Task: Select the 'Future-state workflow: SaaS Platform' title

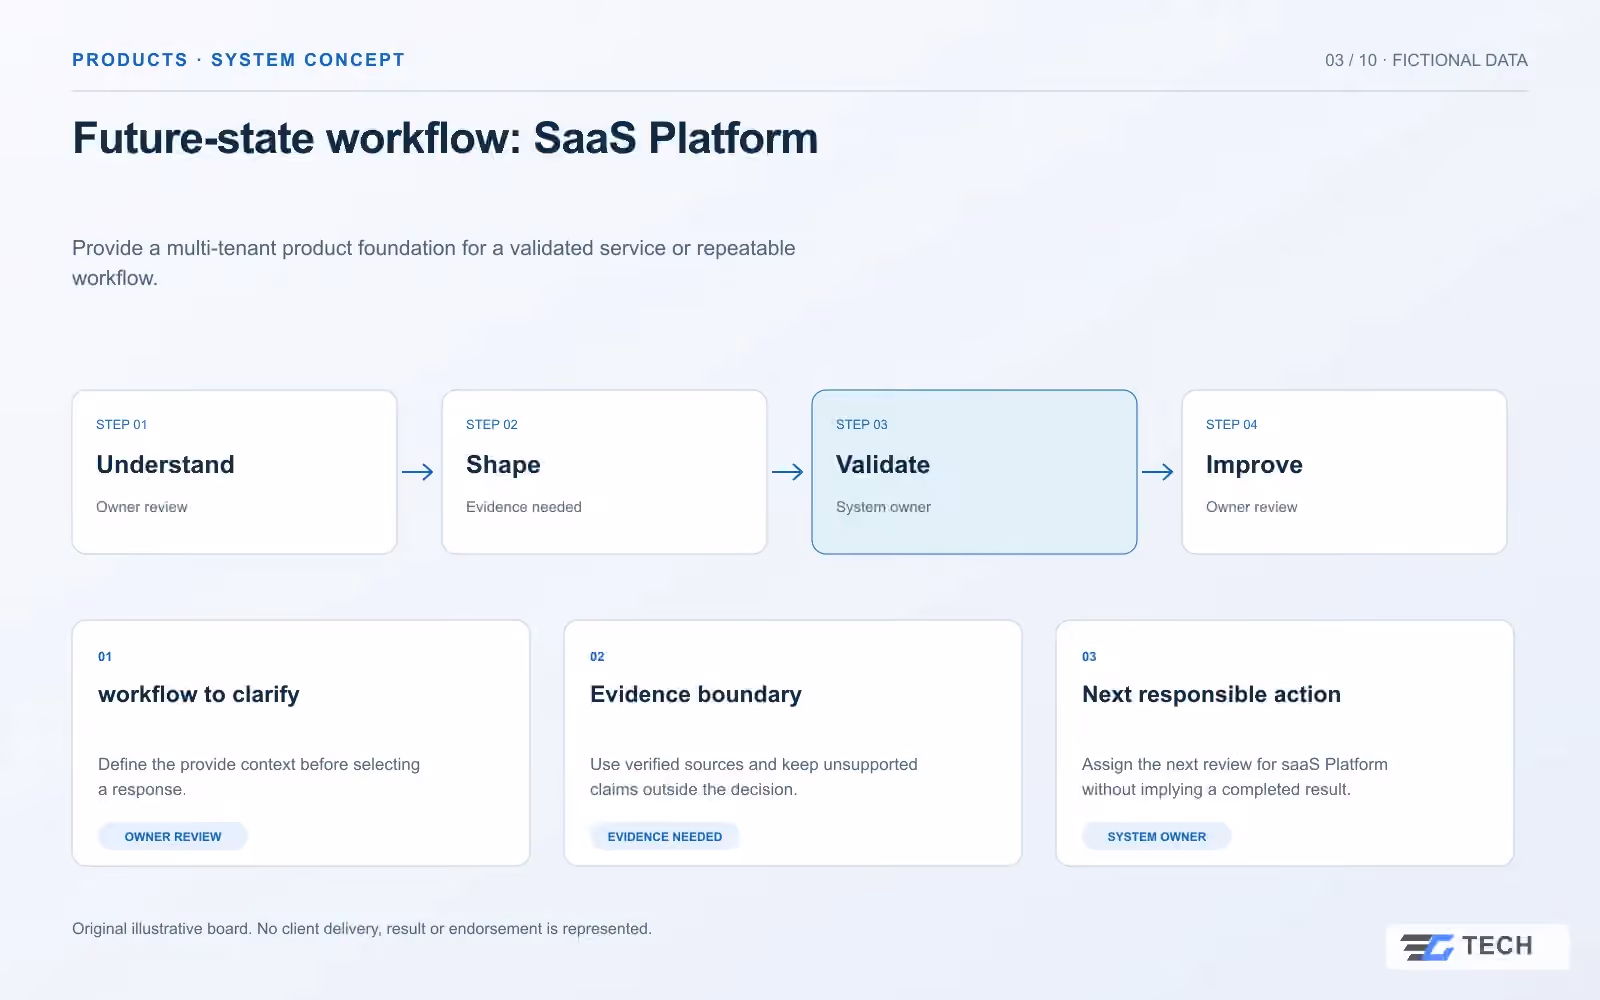Action: coord(446,138)
